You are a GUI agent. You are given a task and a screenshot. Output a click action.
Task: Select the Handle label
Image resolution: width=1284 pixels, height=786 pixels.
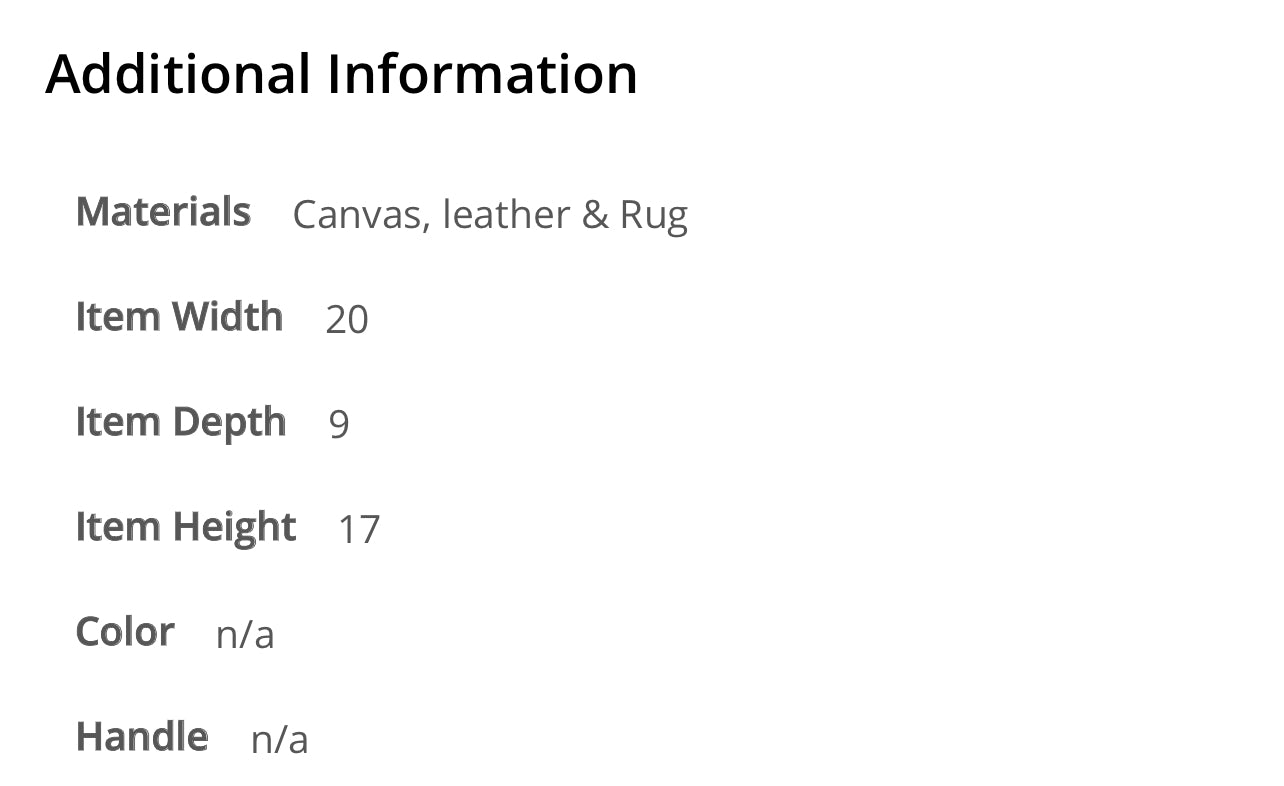[142, 737]
